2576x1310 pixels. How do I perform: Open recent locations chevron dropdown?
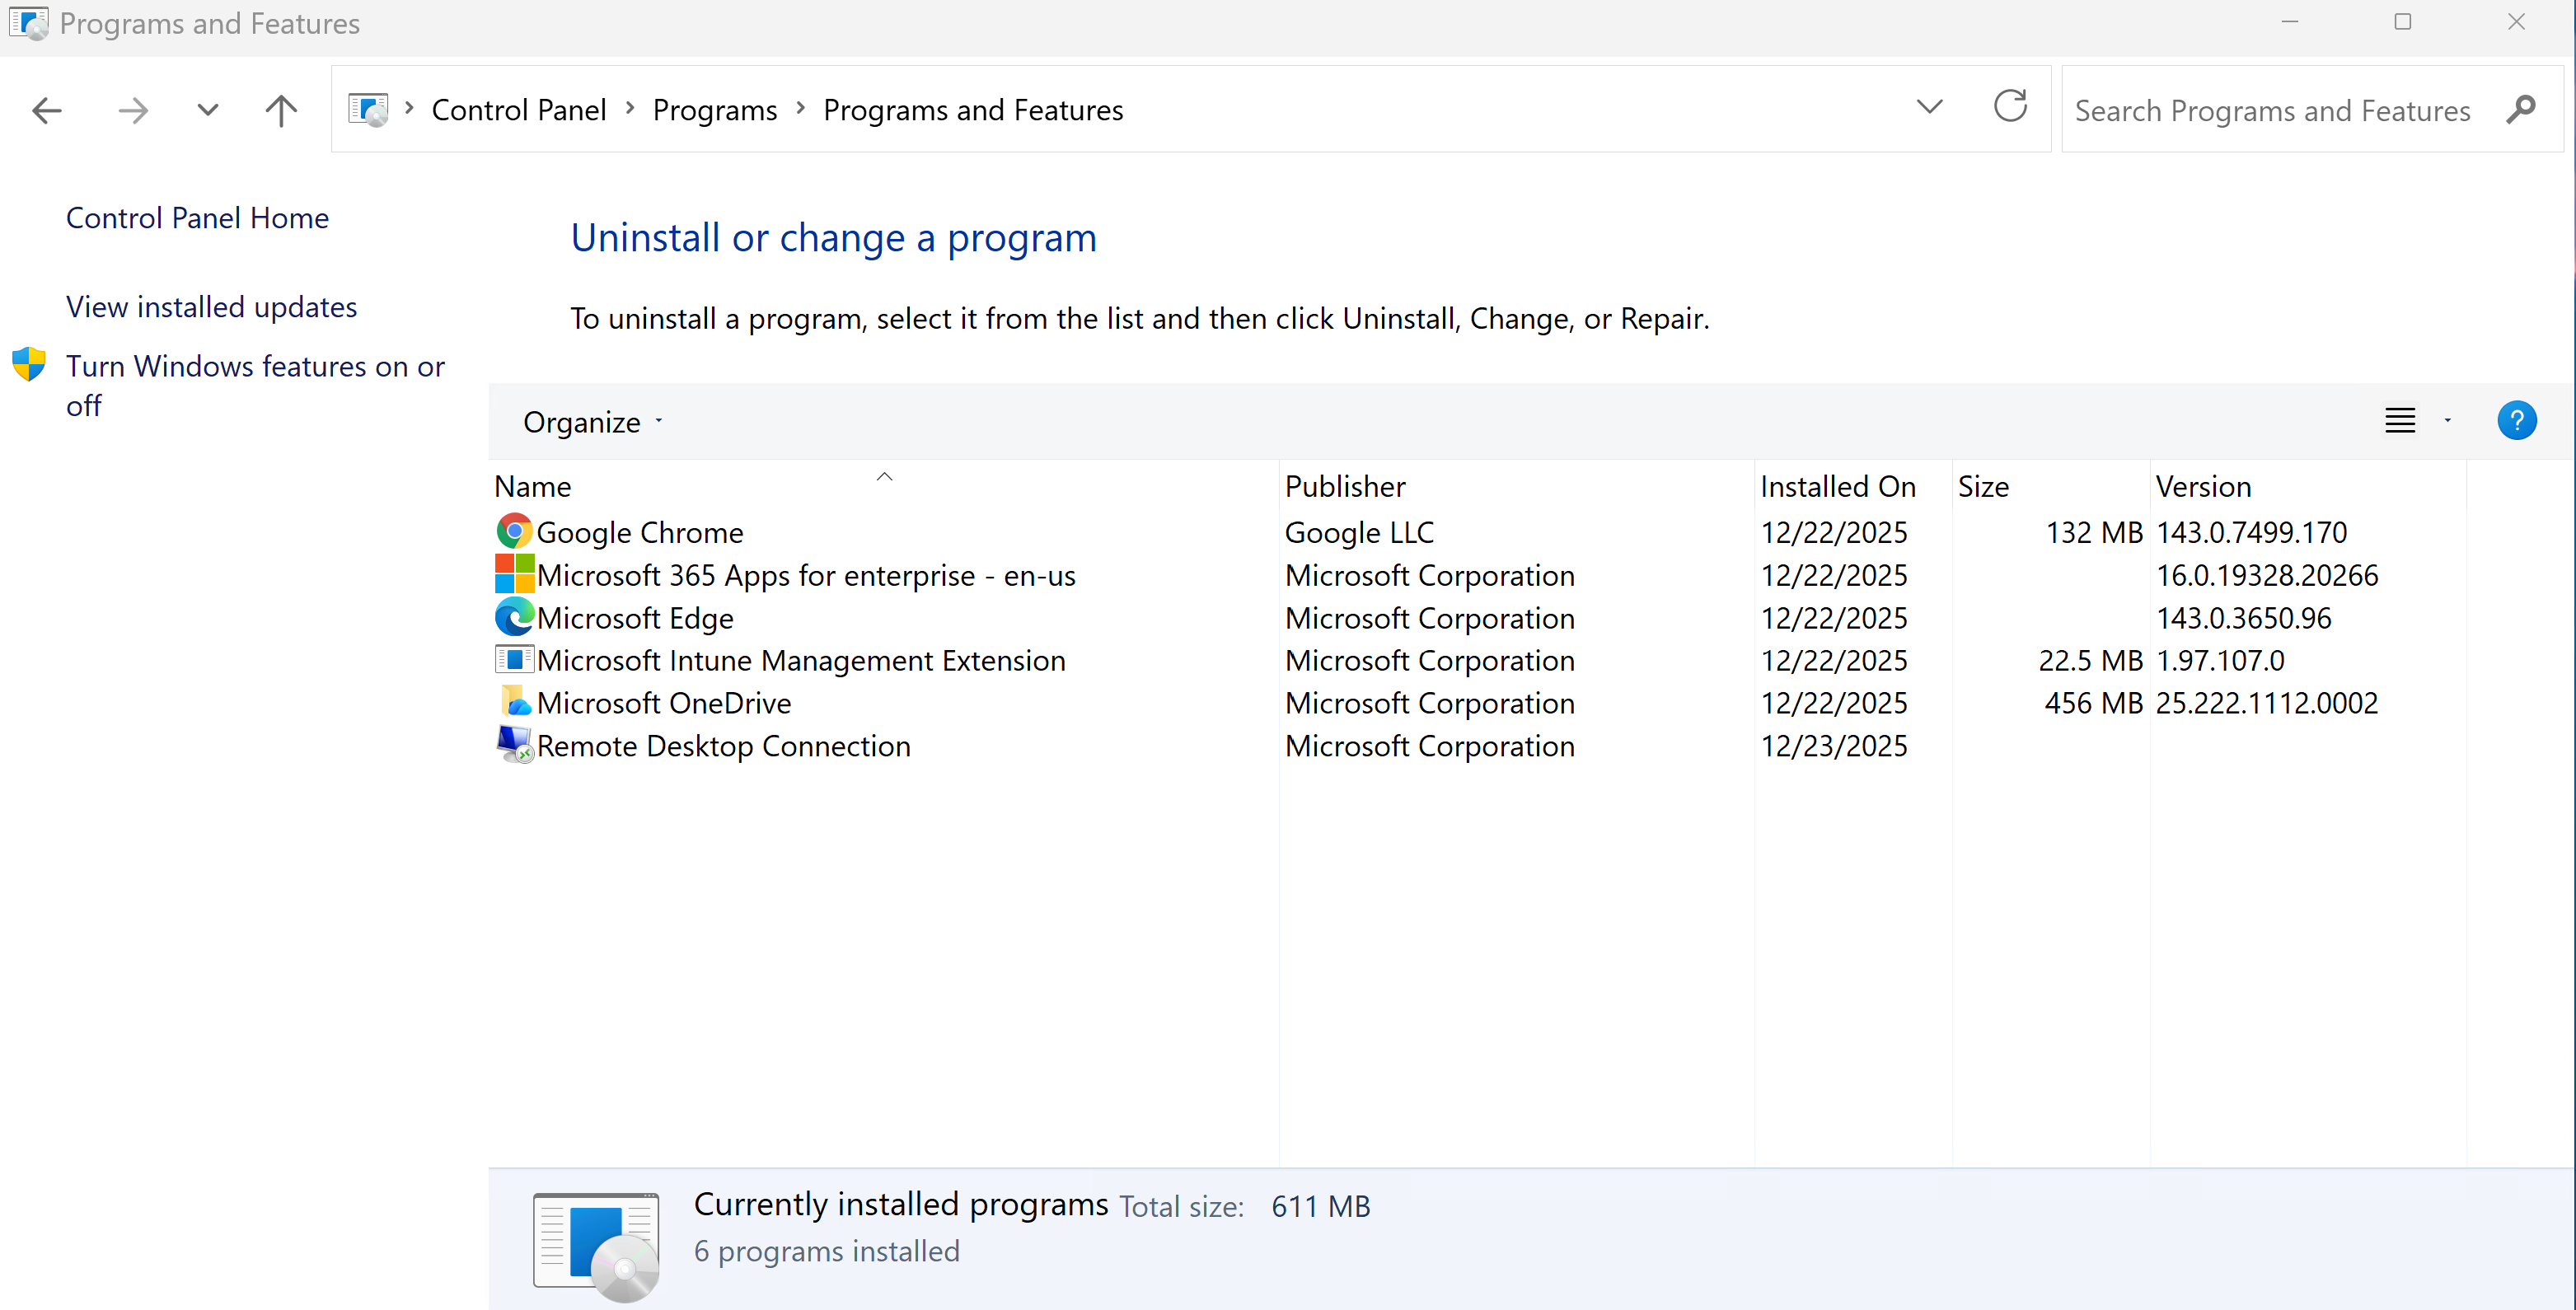click(x=207, y=110)
